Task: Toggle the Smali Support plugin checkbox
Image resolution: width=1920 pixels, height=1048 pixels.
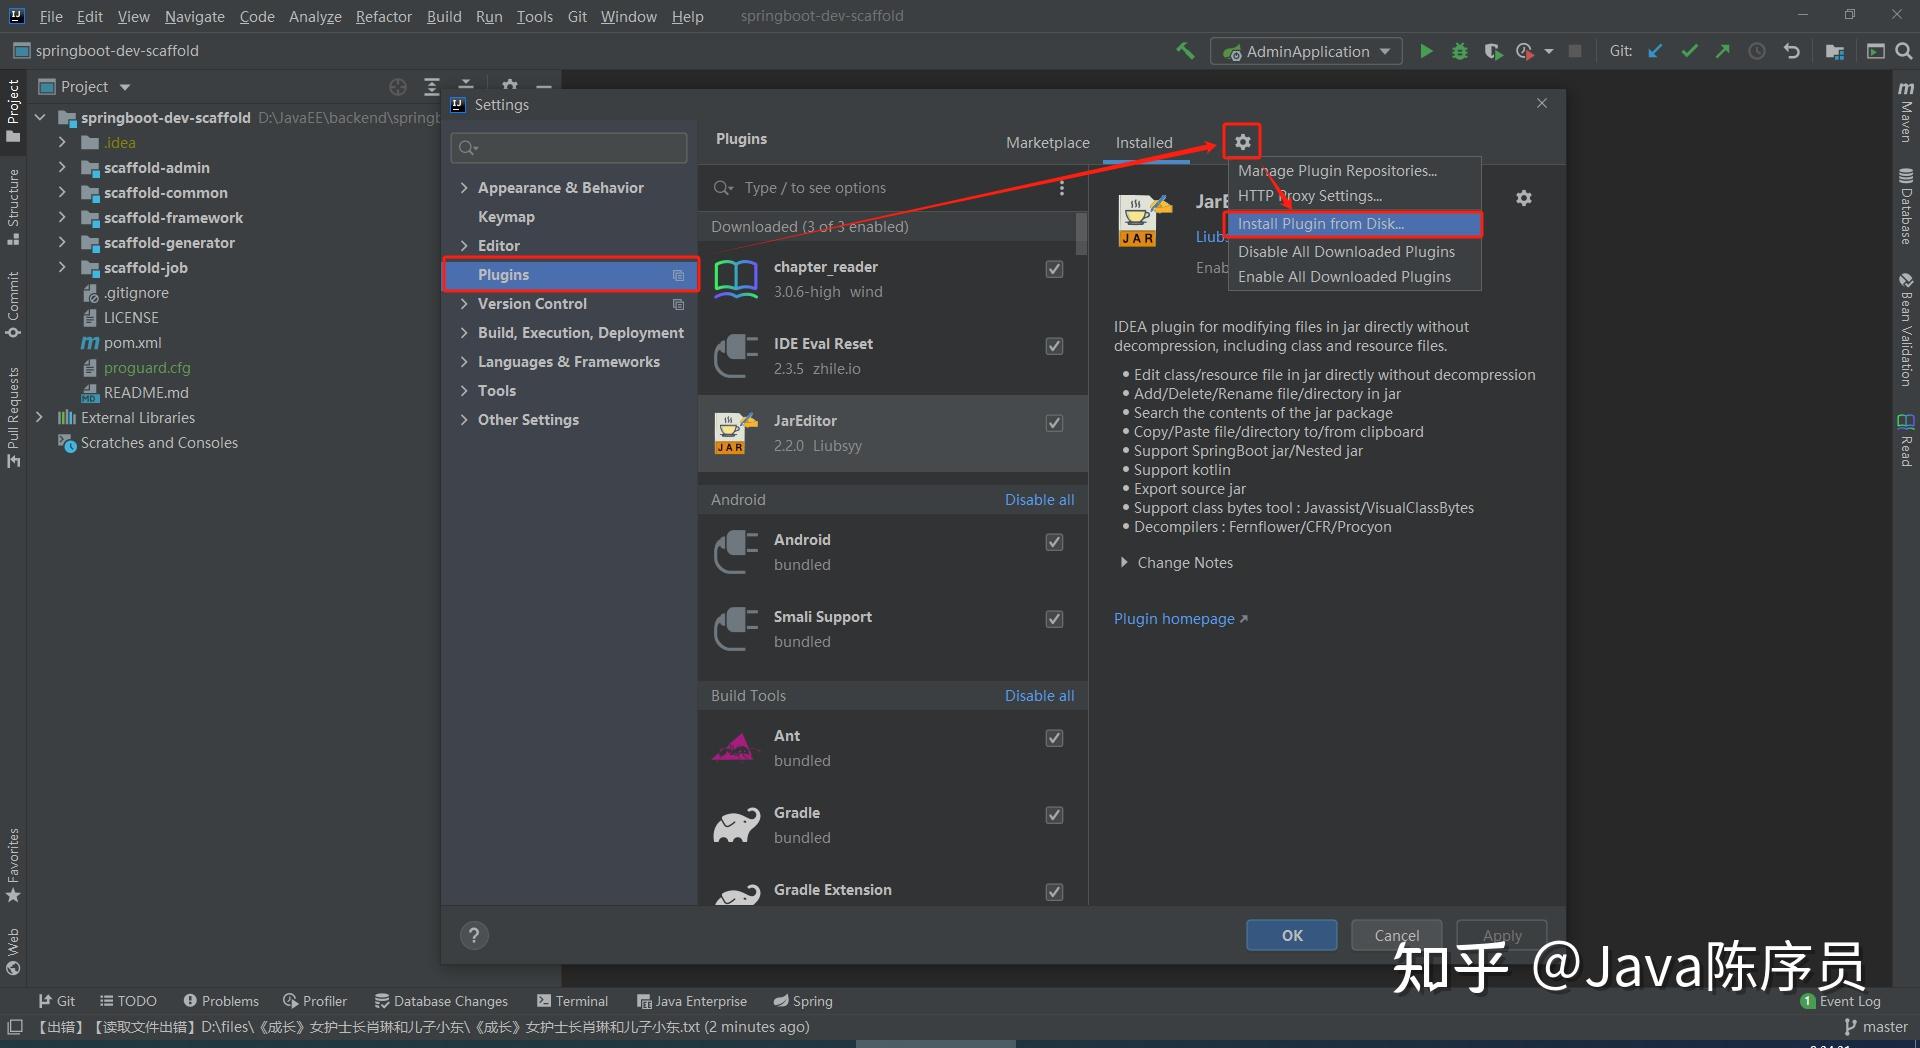Action: coord(1054,619)
